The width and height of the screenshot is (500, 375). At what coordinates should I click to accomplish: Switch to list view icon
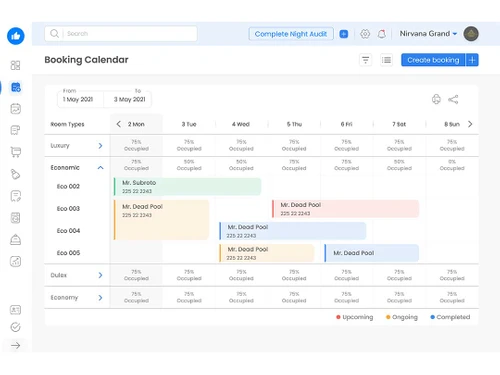coord(387,60)
